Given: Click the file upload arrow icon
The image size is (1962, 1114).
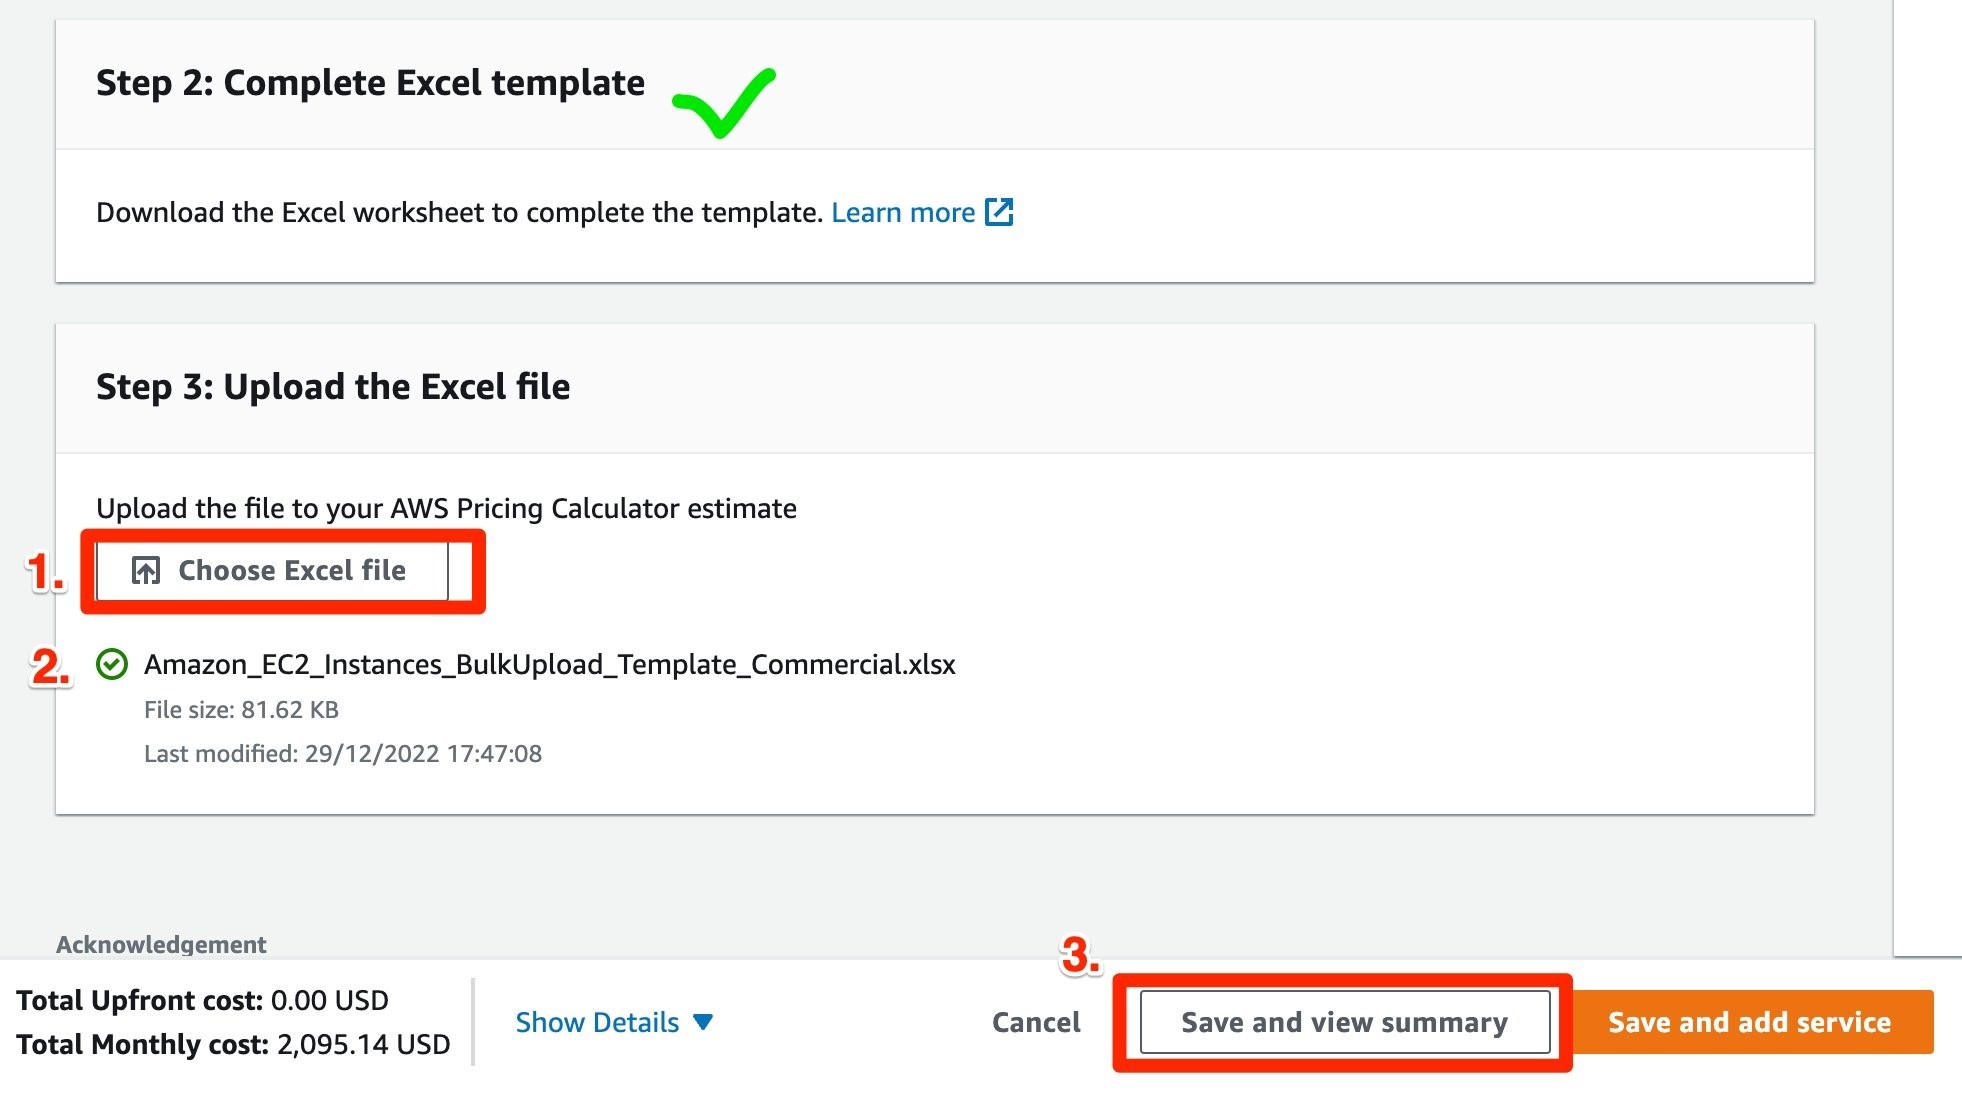Looking at the screenshot, I should point(147,568).
